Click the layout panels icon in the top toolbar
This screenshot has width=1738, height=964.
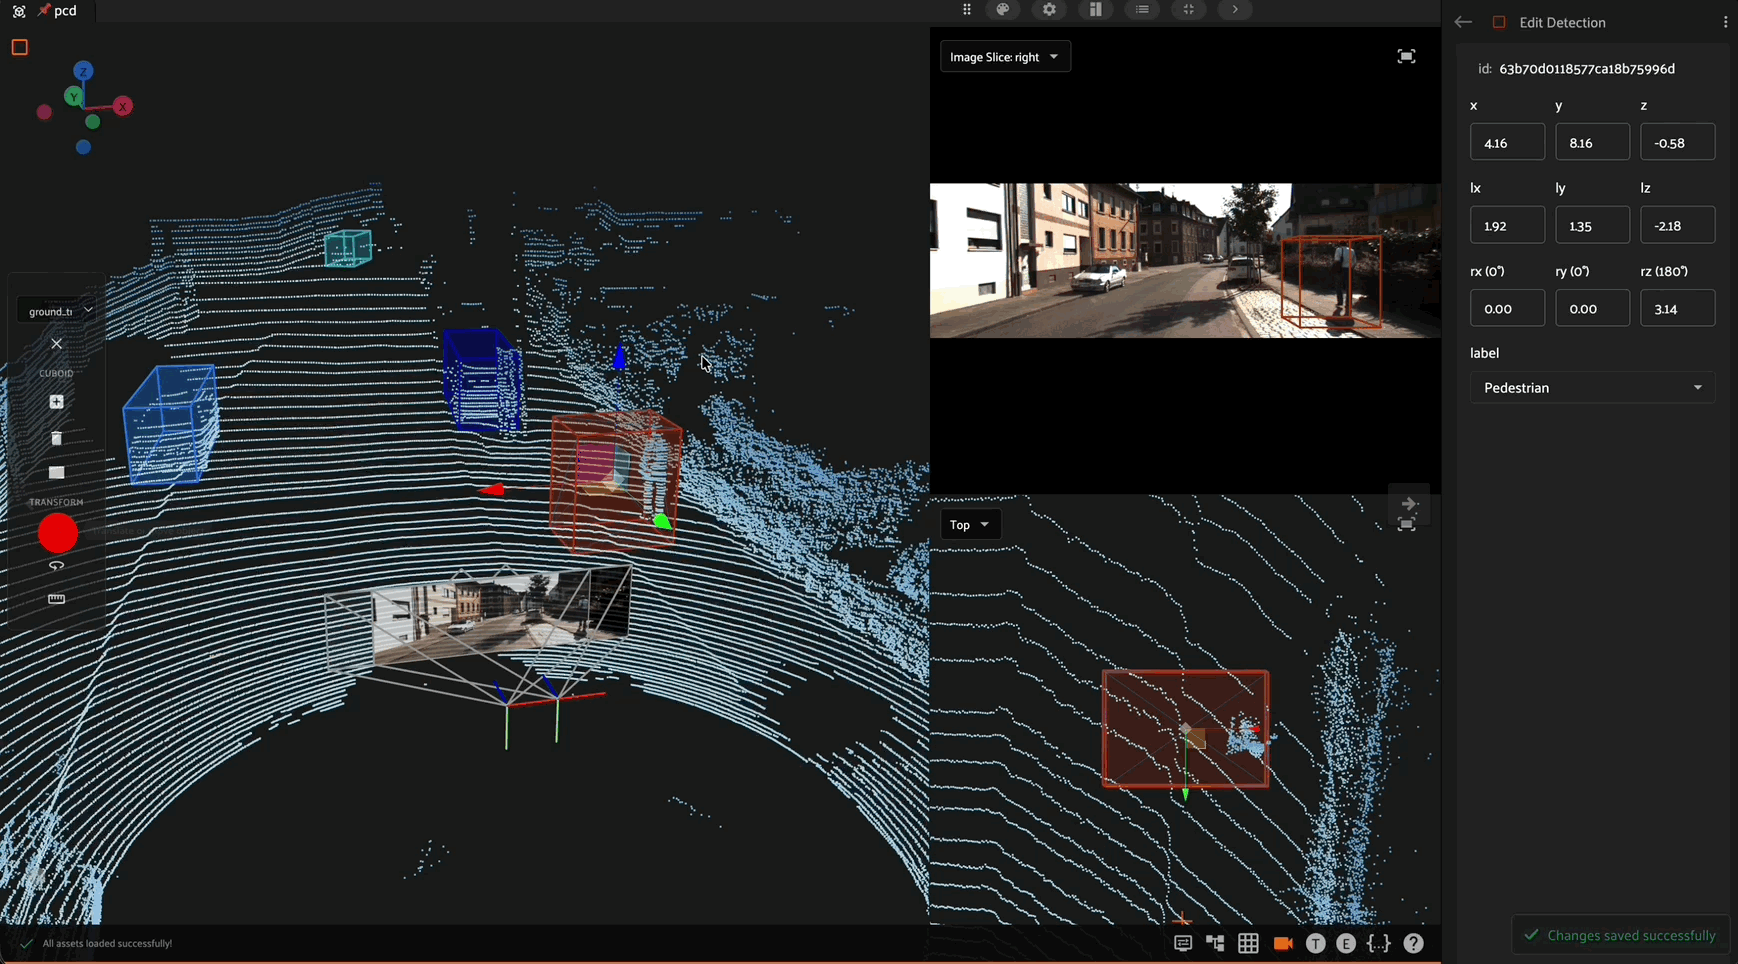click(1096, 10)
